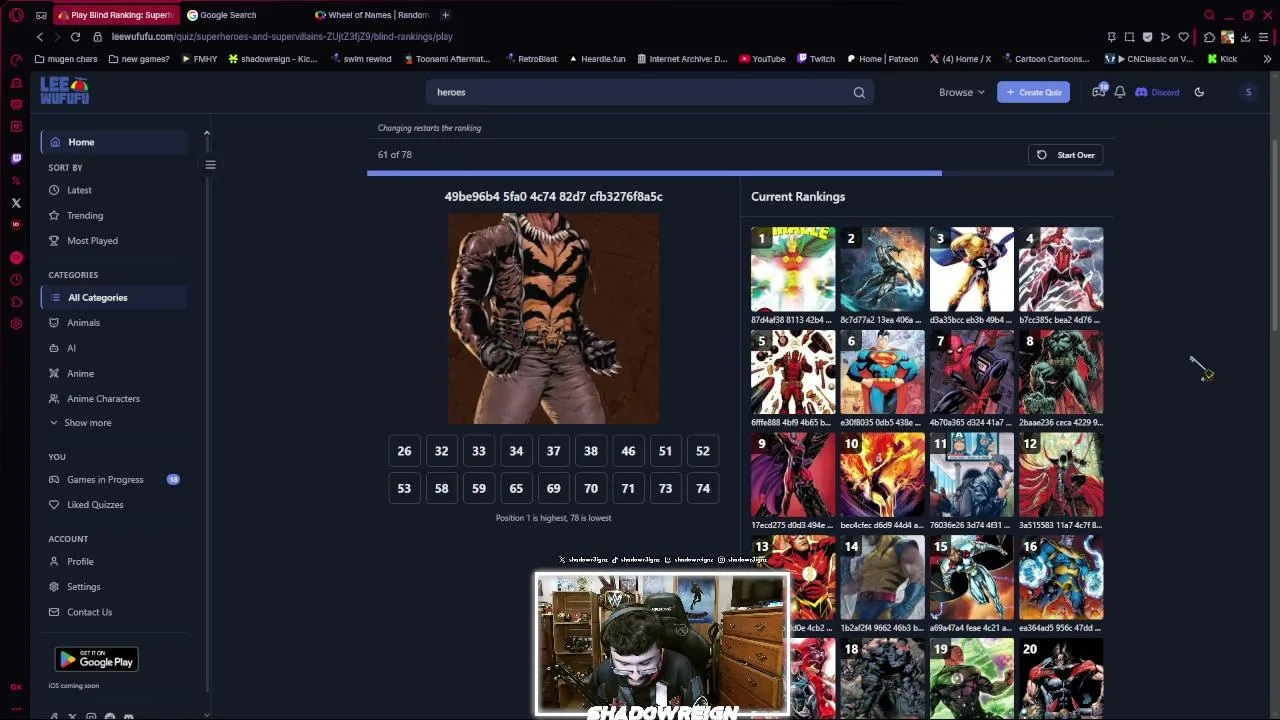1280x720 pixels.
Task: Toggle the sidebar hamburger collapse button
Action: tap(210, 165)
